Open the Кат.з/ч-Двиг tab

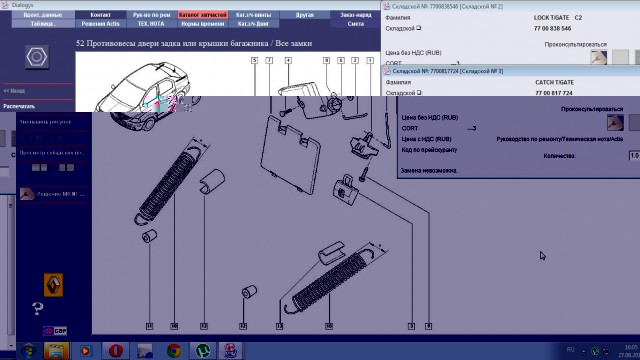253,24
